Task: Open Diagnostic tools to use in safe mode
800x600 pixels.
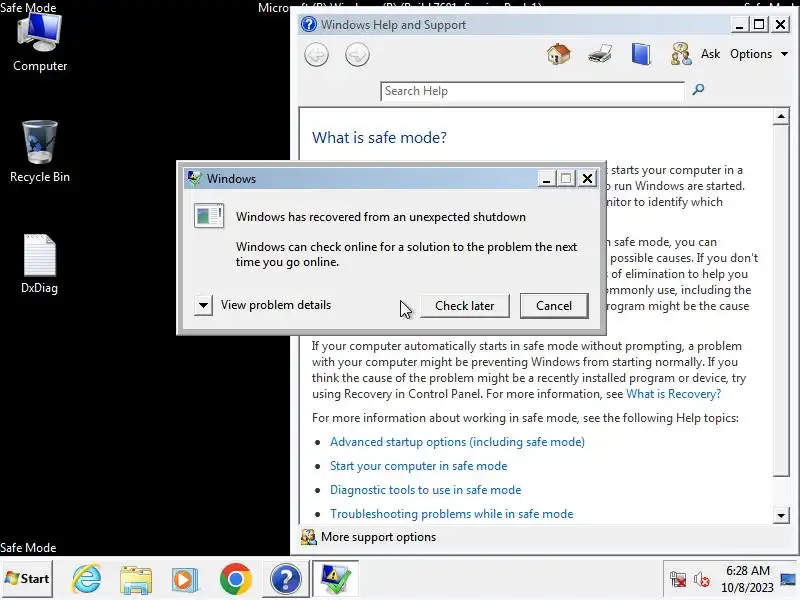Action: point(426,490)
